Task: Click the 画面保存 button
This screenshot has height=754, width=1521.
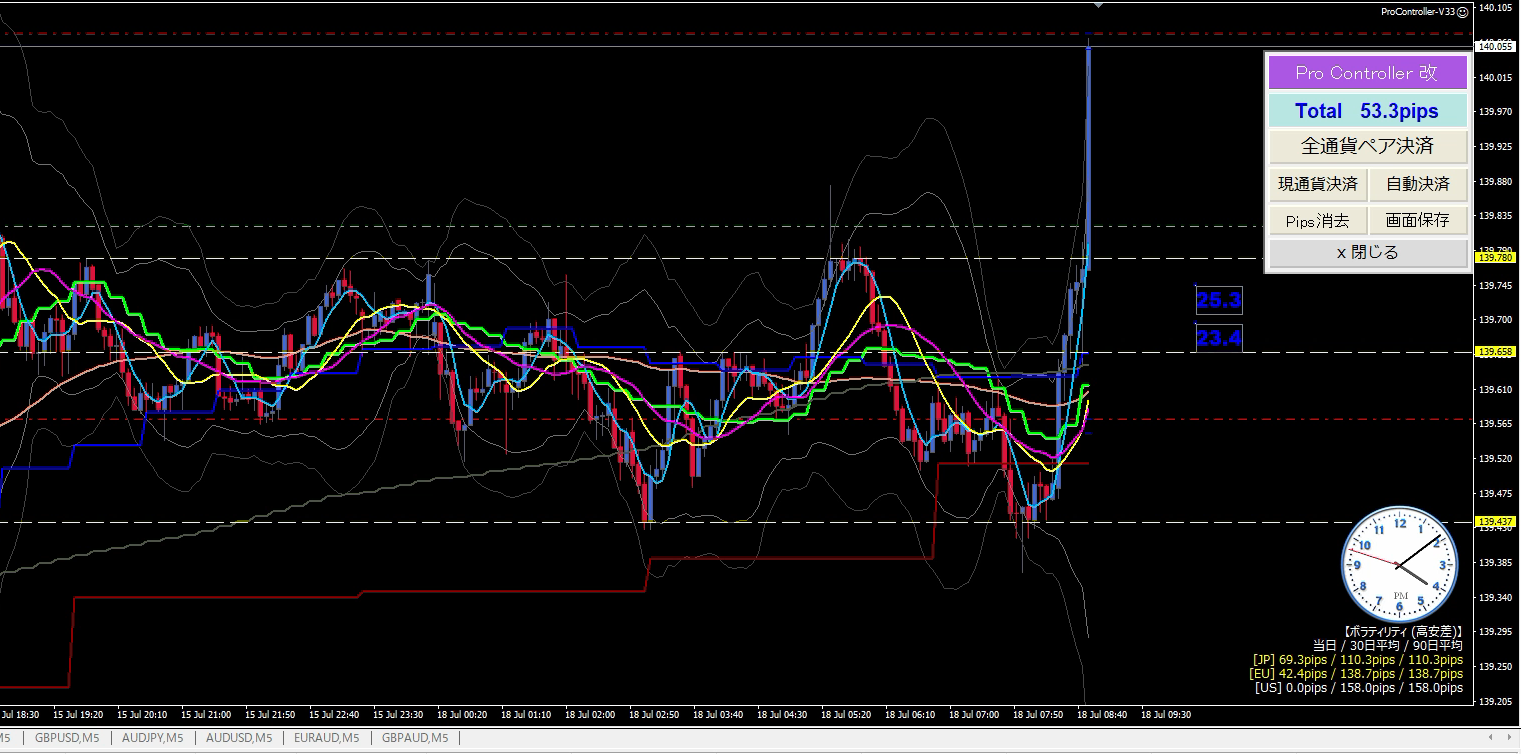Action: 1418,220
